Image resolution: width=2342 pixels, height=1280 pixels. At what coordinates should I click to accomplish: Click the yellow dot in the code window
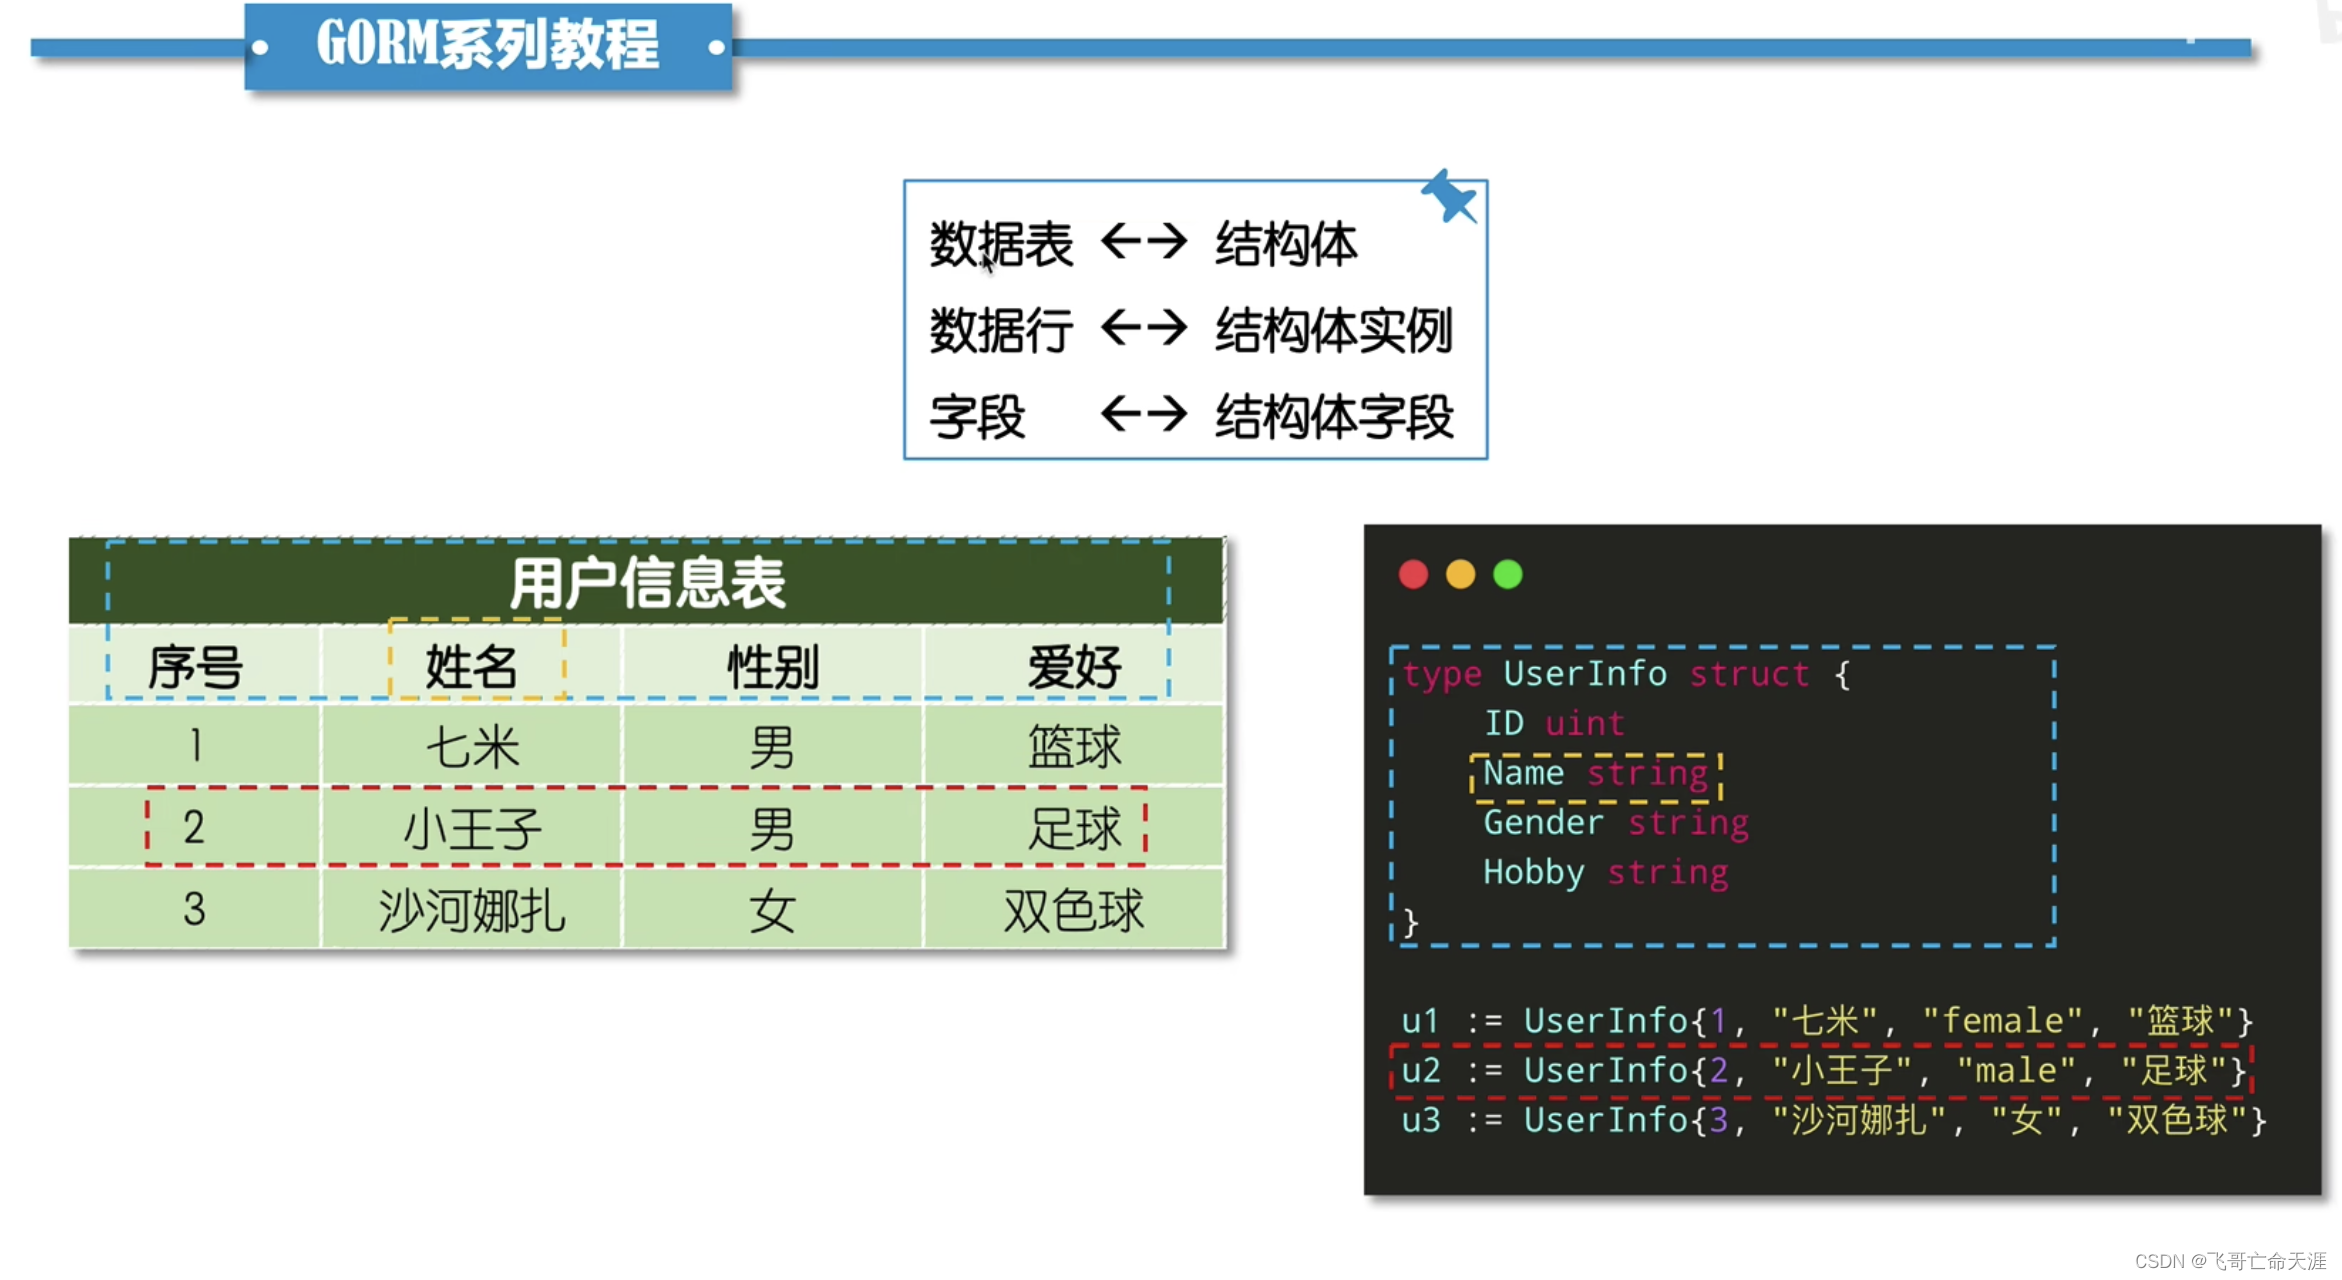1460,574
